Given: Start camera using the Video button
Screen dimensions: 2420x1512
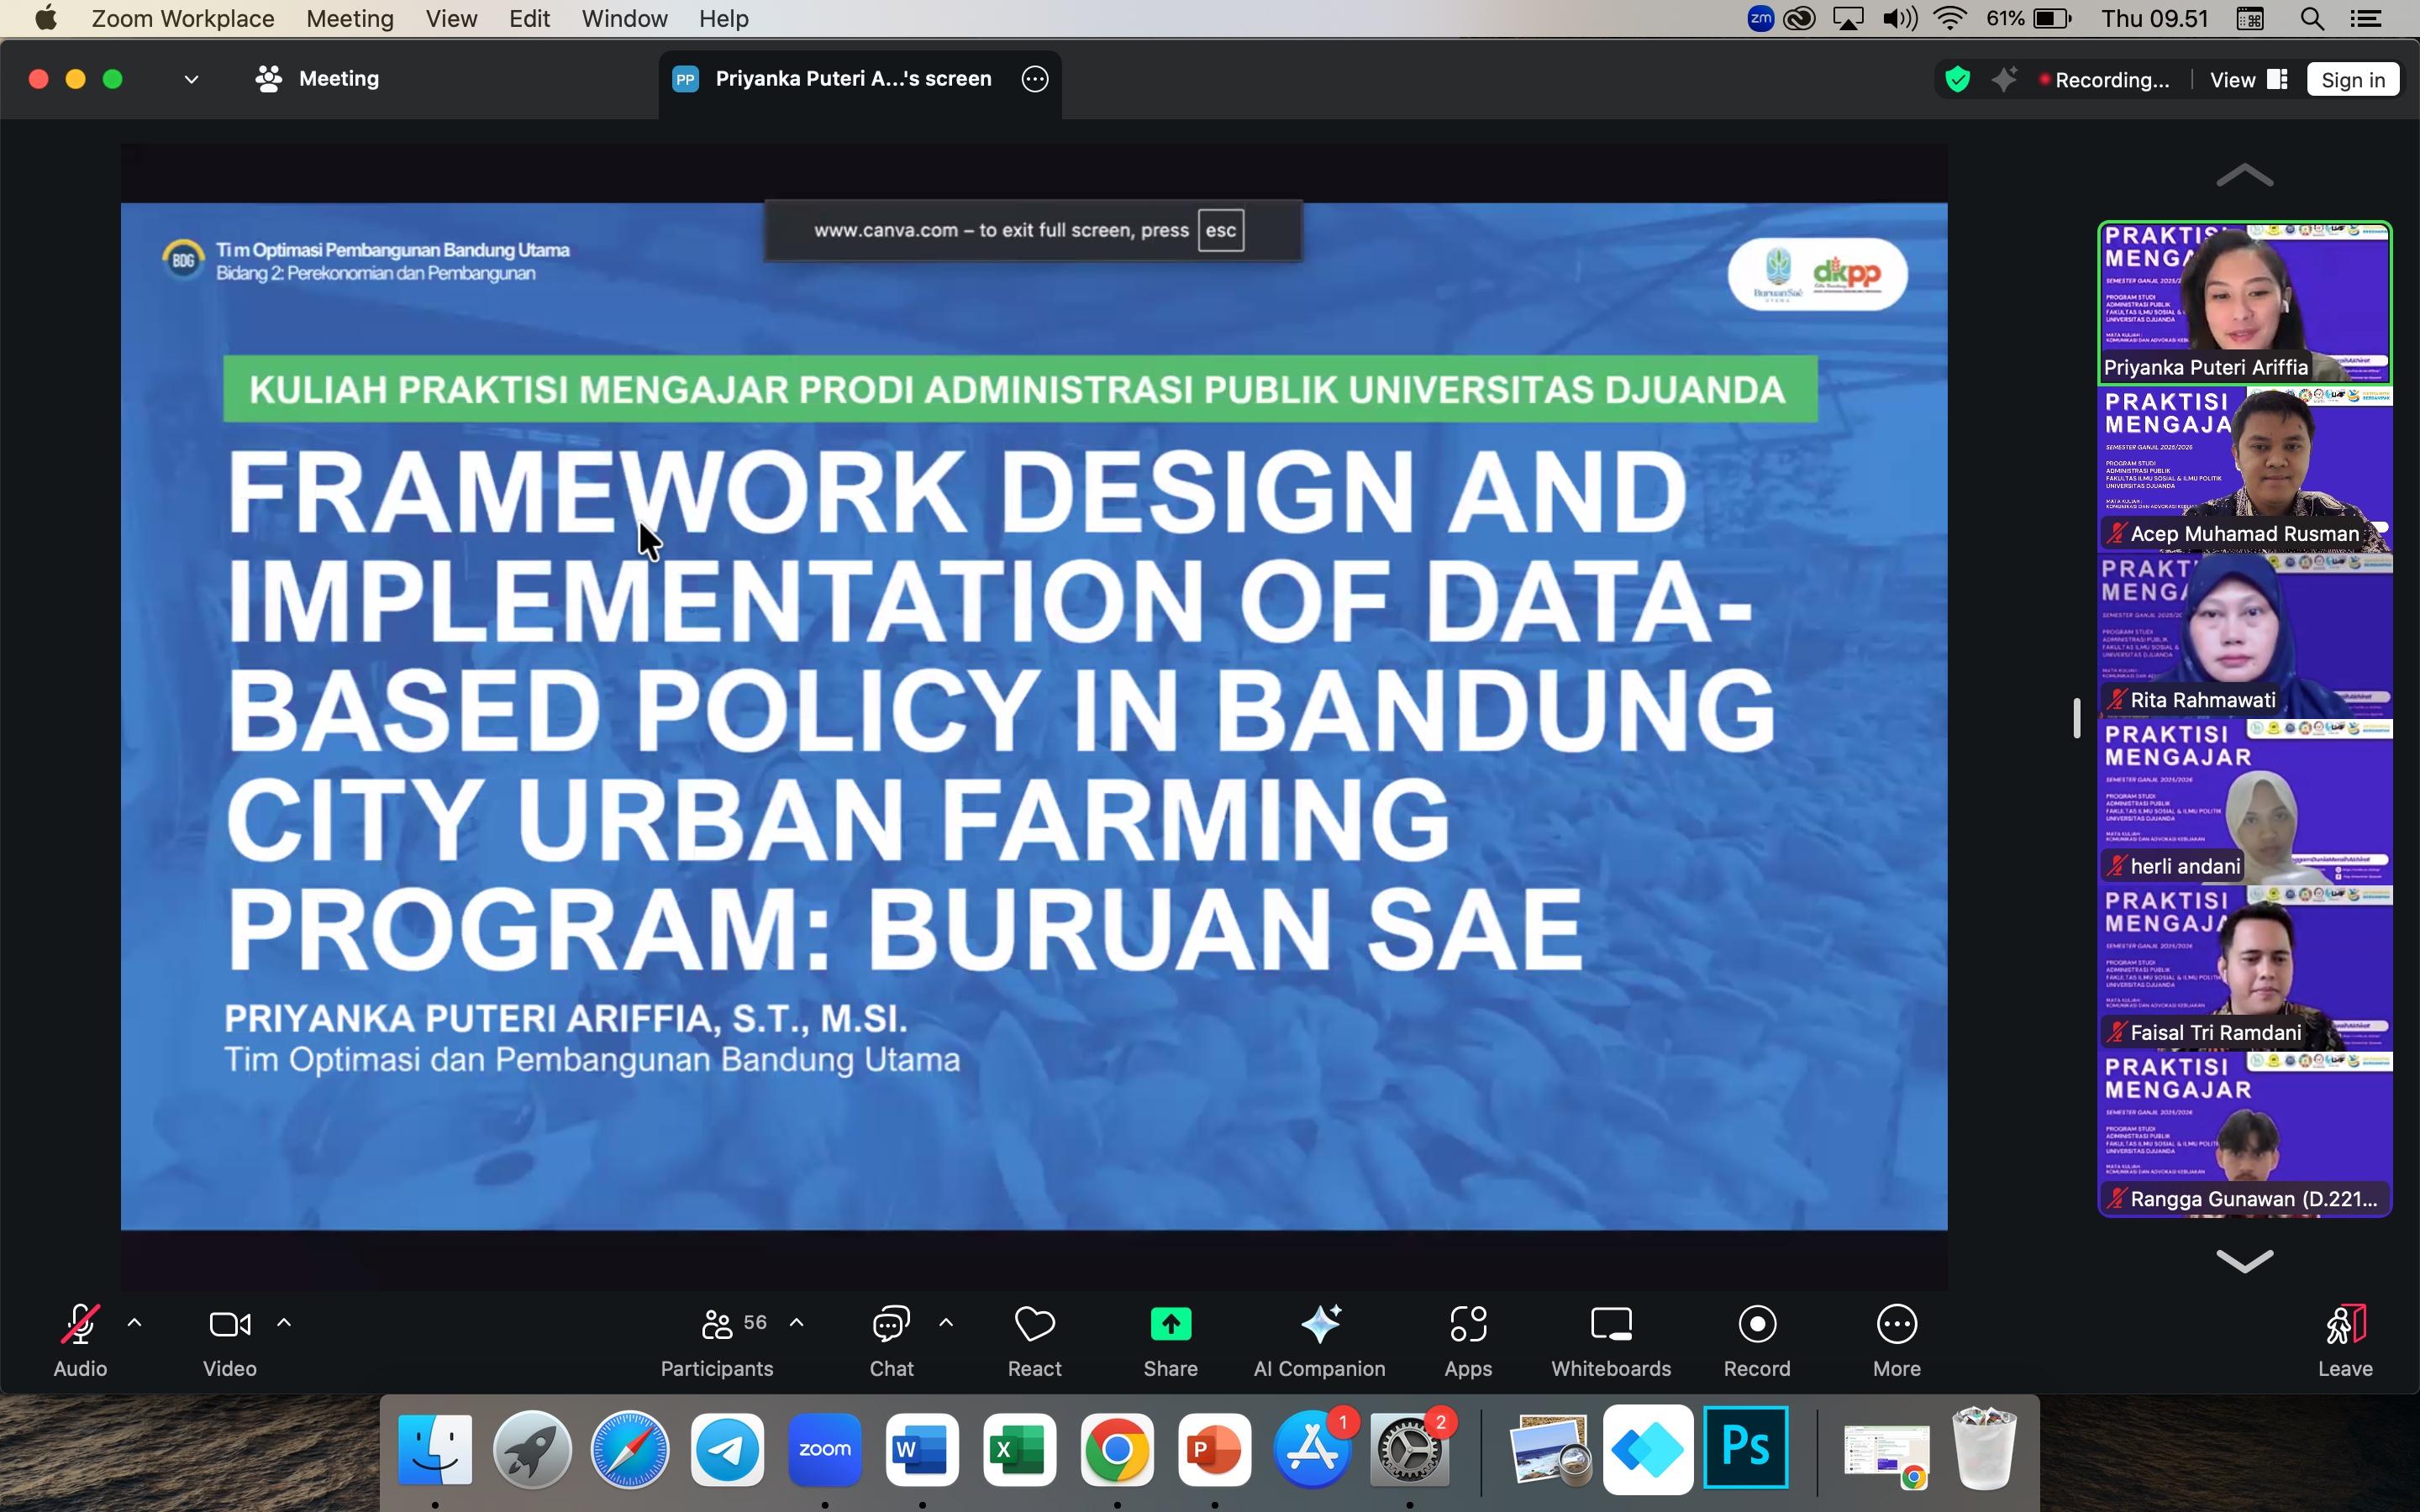Looking at the screenshot, I should pyautogui.click(x=230, y=1340).
